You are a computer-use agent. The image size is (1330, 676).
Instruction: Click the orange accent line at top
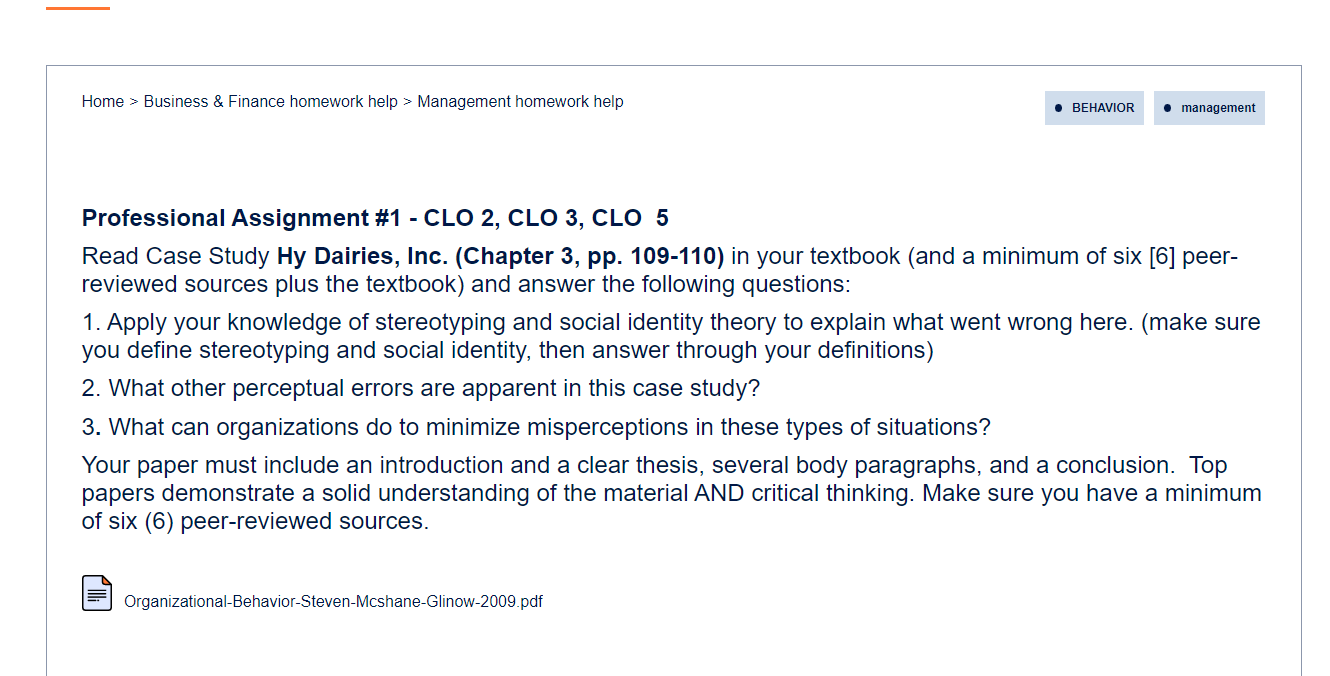pos(78,8)
